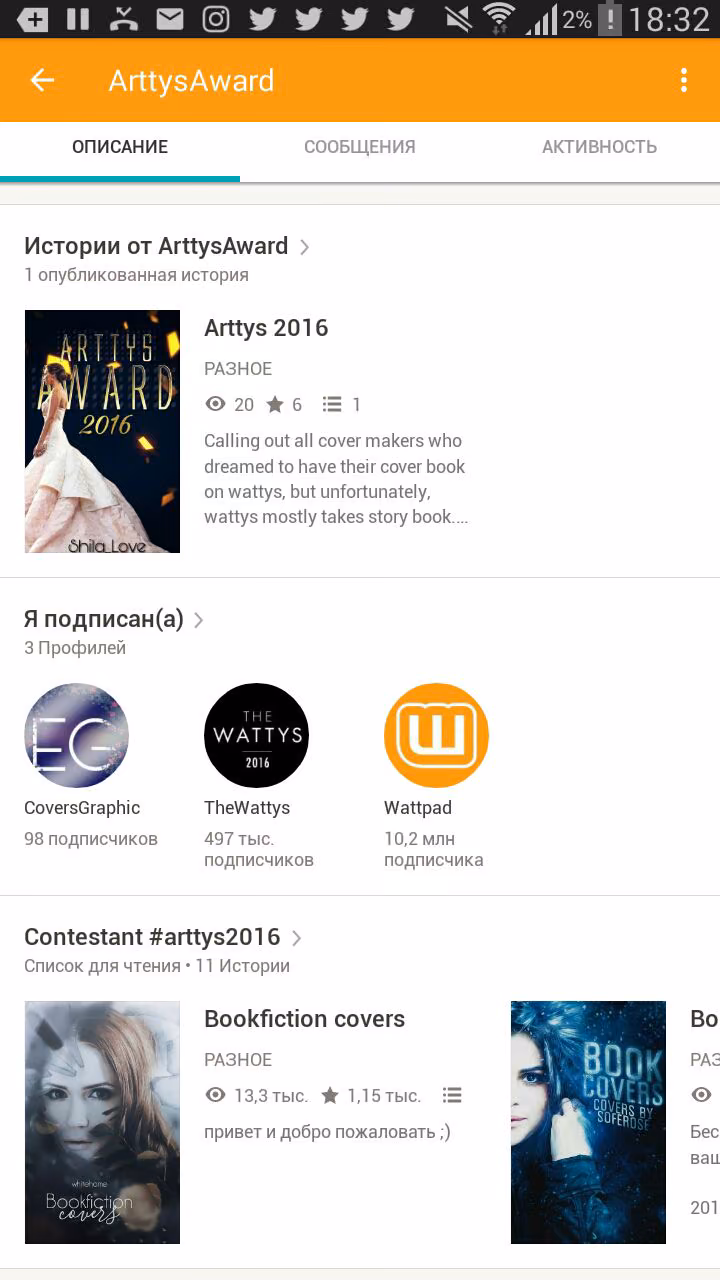This screenshot has height=1280, width=720.
Task: Open the Bookfiction covers story title
Action: point(304,1019)
